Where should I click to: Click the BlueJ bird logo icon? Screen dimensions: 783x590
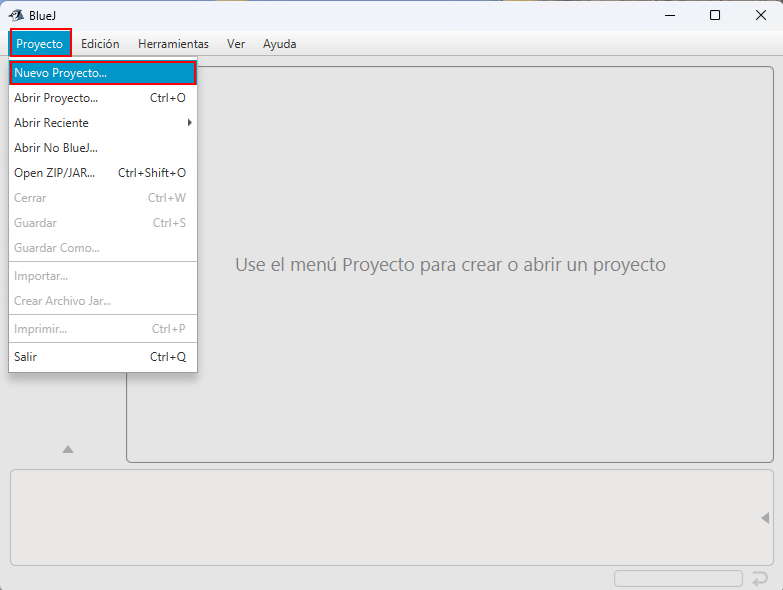[x=16, y=15]
